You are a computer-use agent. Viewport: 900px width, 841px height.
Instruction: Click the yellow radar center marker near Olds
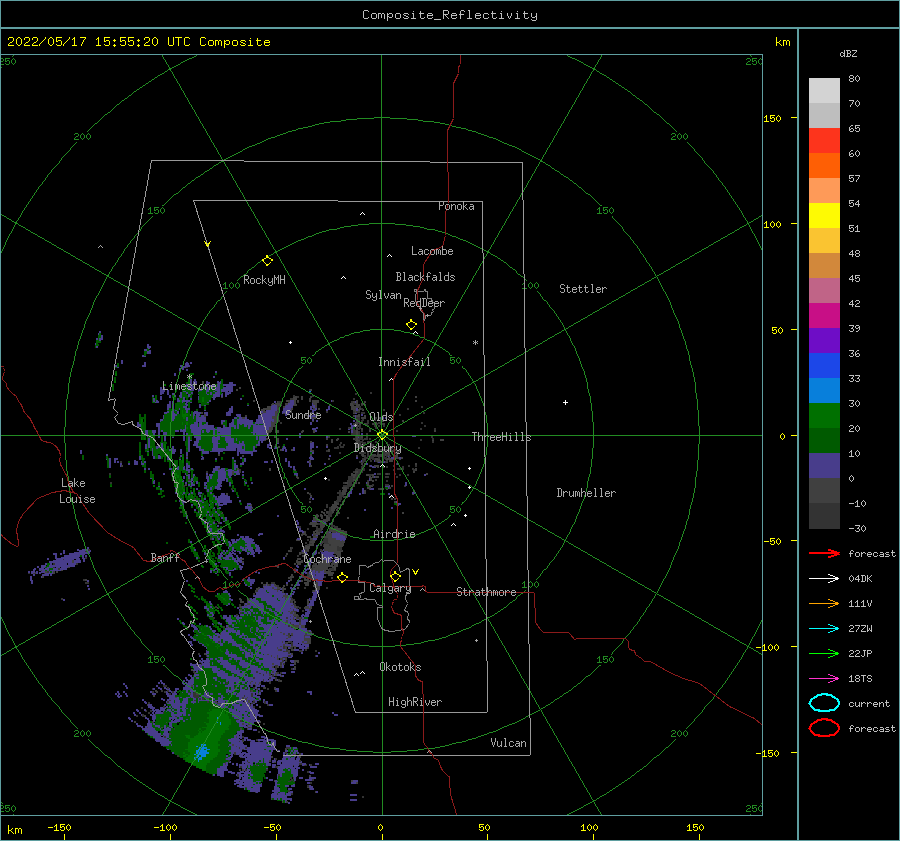(x=382, y=435)
